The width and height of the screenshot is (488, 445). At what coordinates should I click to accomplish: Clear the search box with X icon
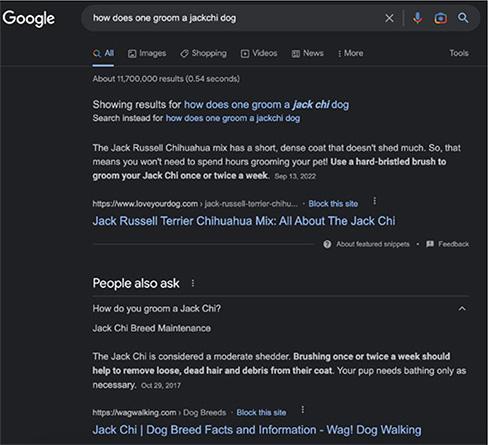389,18
